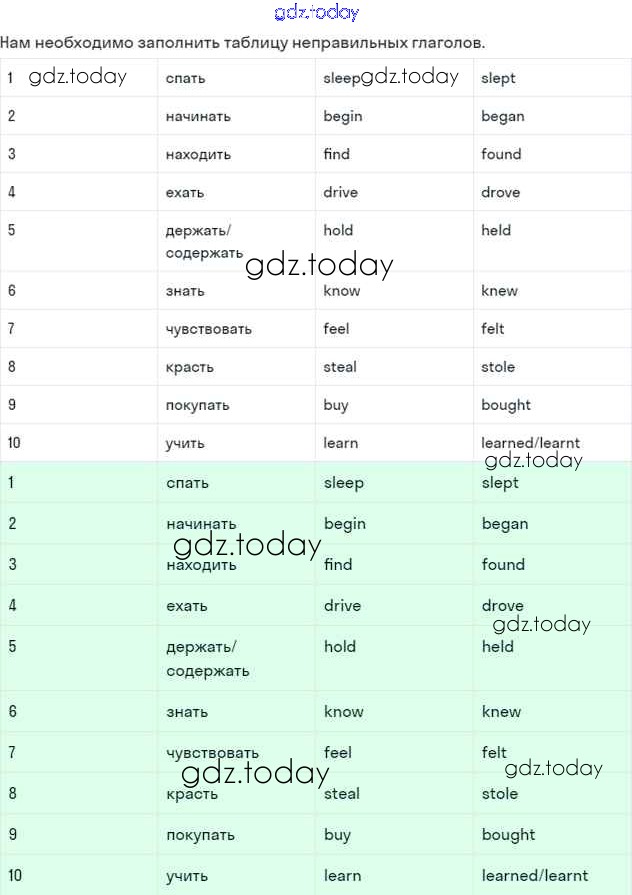Viewport: 632px width, 895px height.
Task: Select "находить" cell in the white table
Action: (198, 154)
